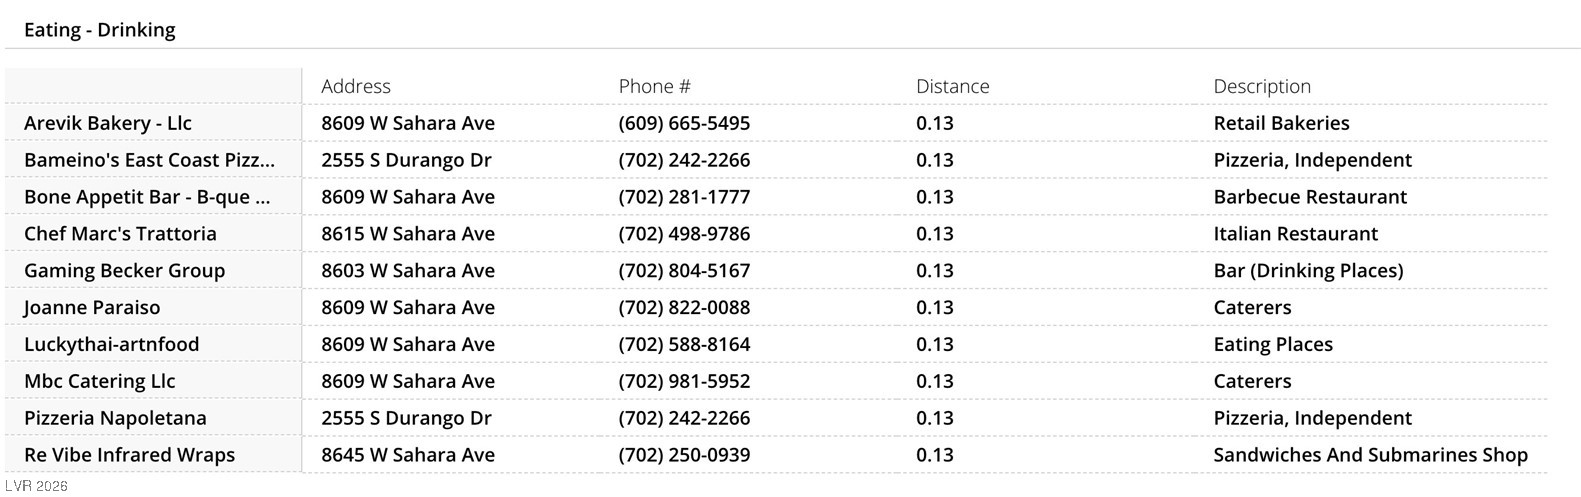1581x497 pixels.
Task: Click the 8615 W Sahara Ave address
Action: click(x=408, y=234)
